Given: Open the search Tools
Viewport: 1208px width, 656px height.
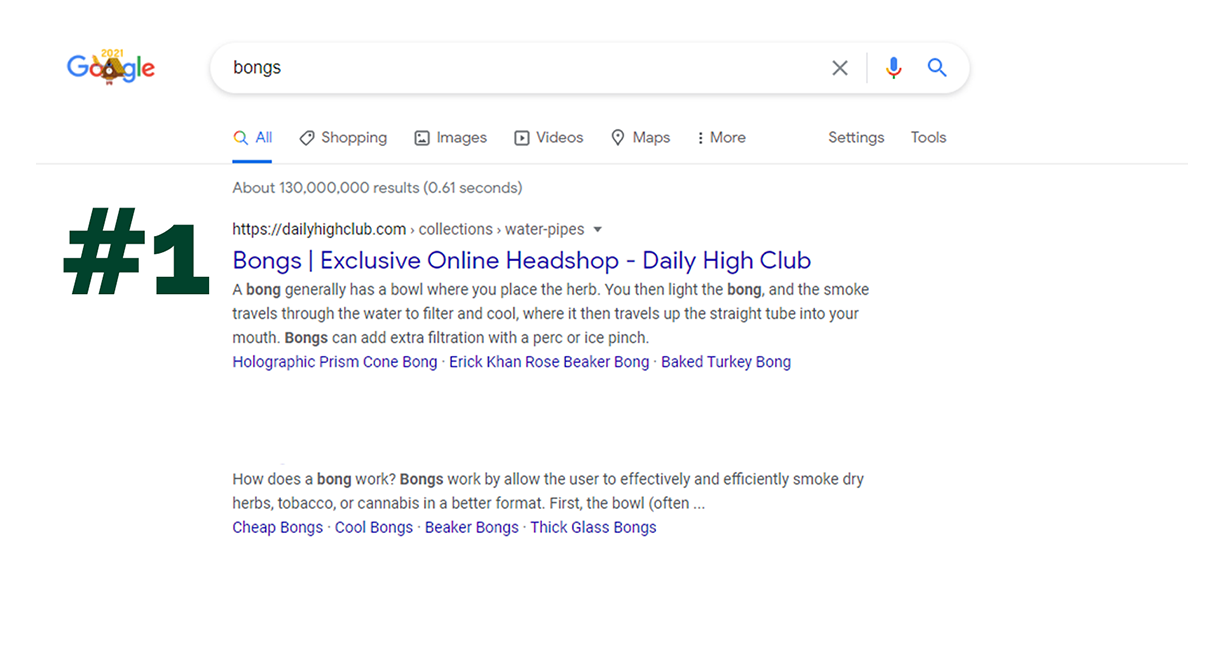Looking at the screenshot, I should (928, 138).
